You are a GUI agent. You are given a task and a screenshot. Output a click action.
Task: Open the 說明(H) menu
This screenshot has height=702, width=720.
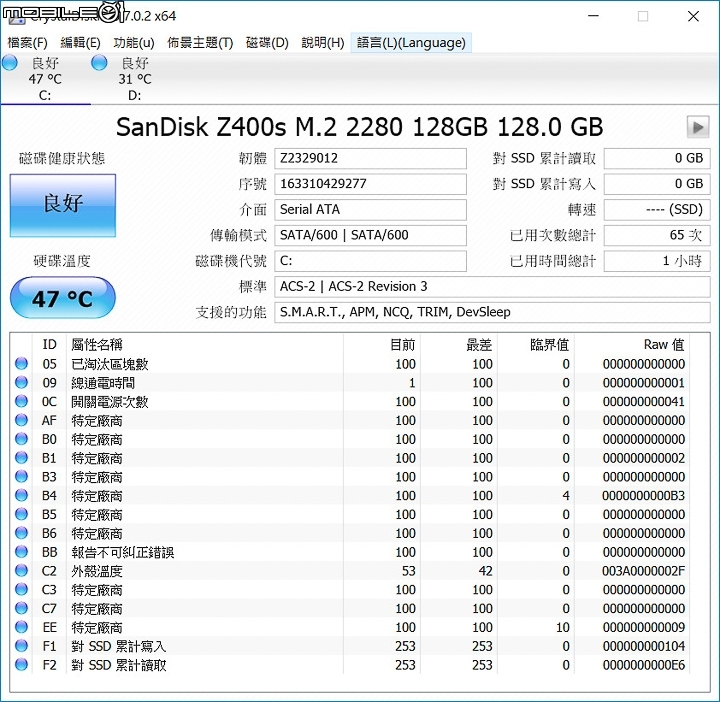(323, 43)
